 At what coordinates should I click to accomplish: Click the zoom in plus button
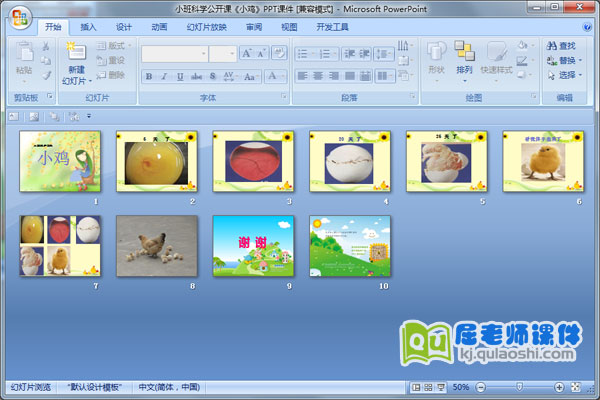(559, 387)
